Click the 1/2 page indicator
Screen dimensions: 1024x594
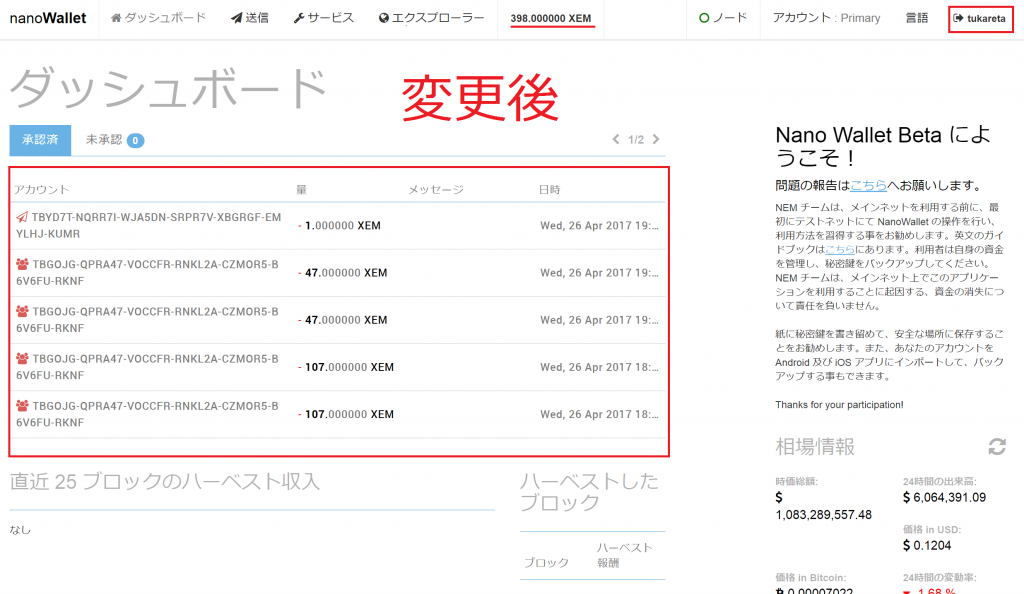pyautogui.click(x=635, y=140)
